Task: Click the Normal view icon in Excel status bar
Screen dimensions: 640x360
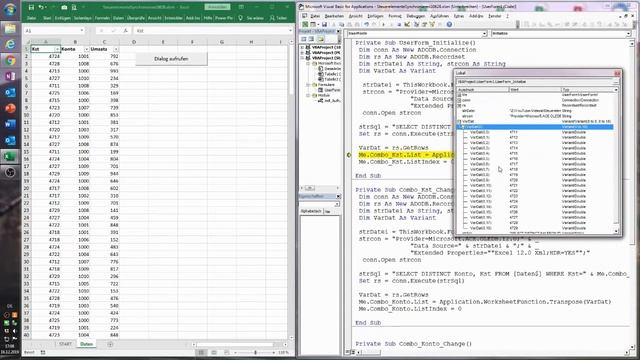Action: coord(201,352)
